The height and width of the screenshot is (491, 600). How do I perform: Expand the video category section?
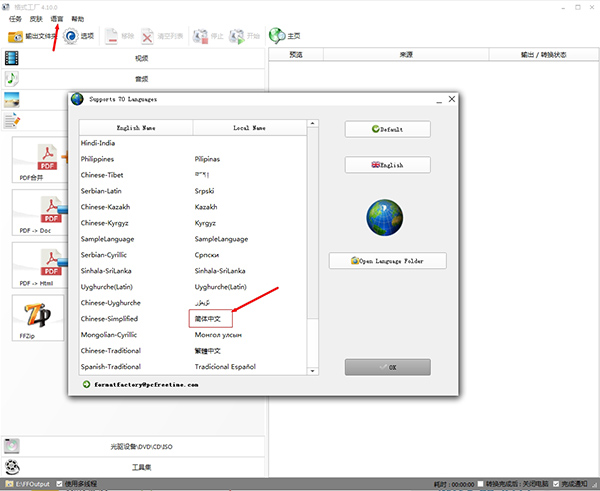(x=140, y=59)
